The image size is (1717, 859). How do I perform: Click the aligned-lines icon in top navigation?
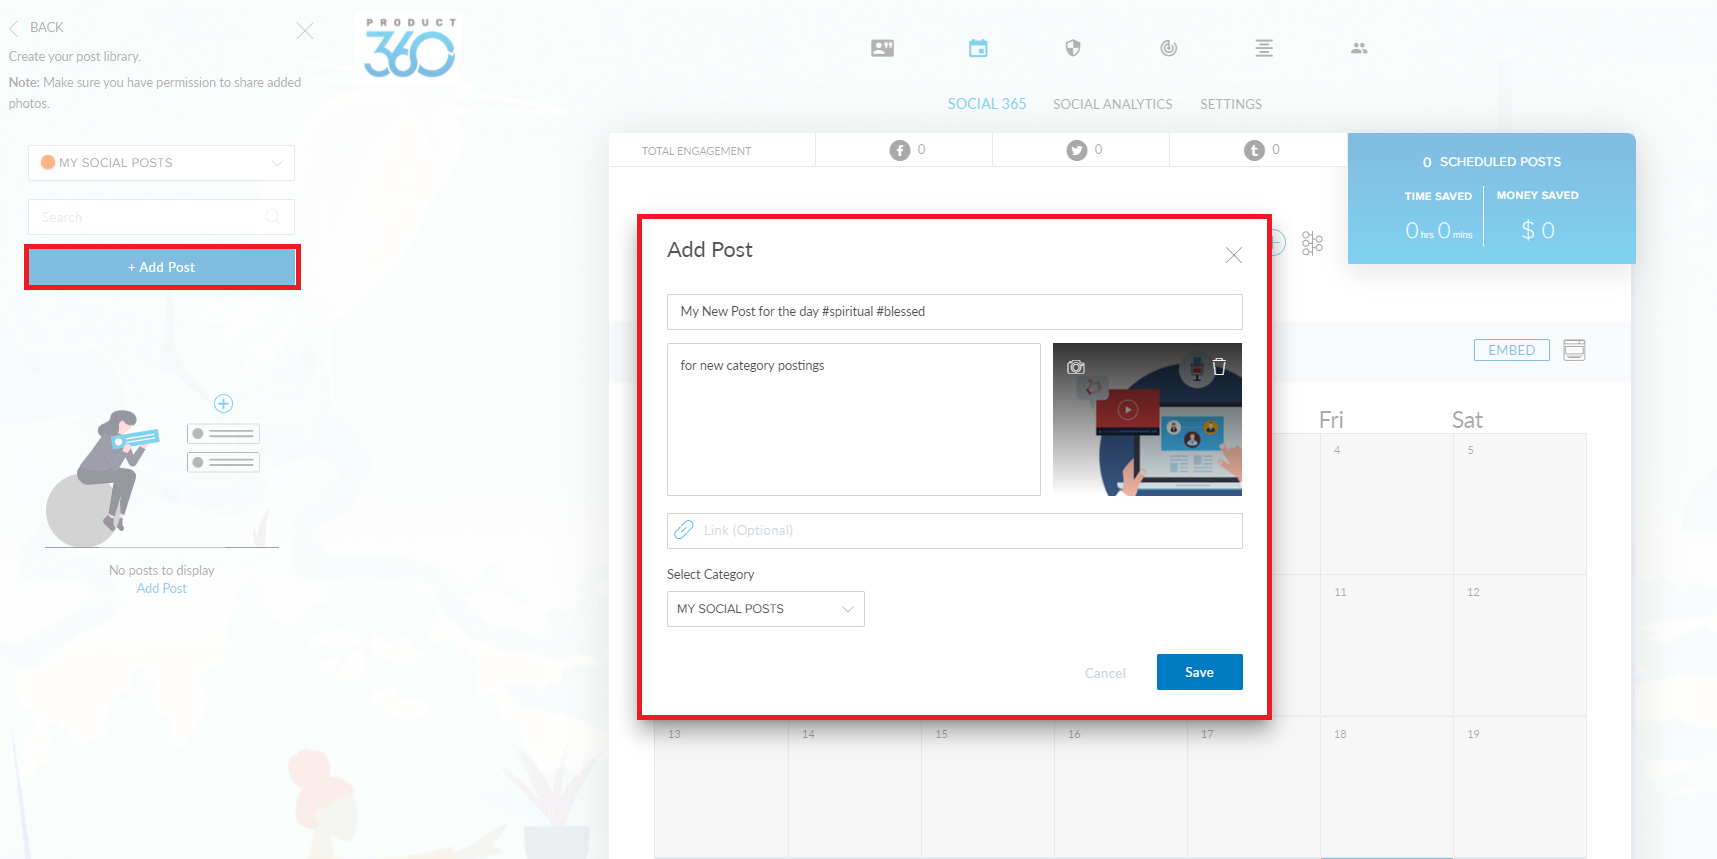tap(1264, 48)
